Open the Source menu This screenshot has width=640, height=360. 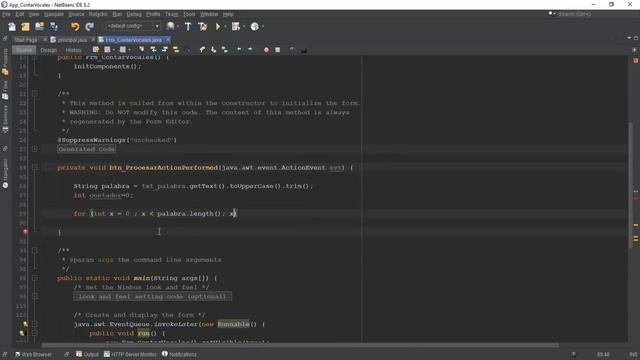pos(76,14)
